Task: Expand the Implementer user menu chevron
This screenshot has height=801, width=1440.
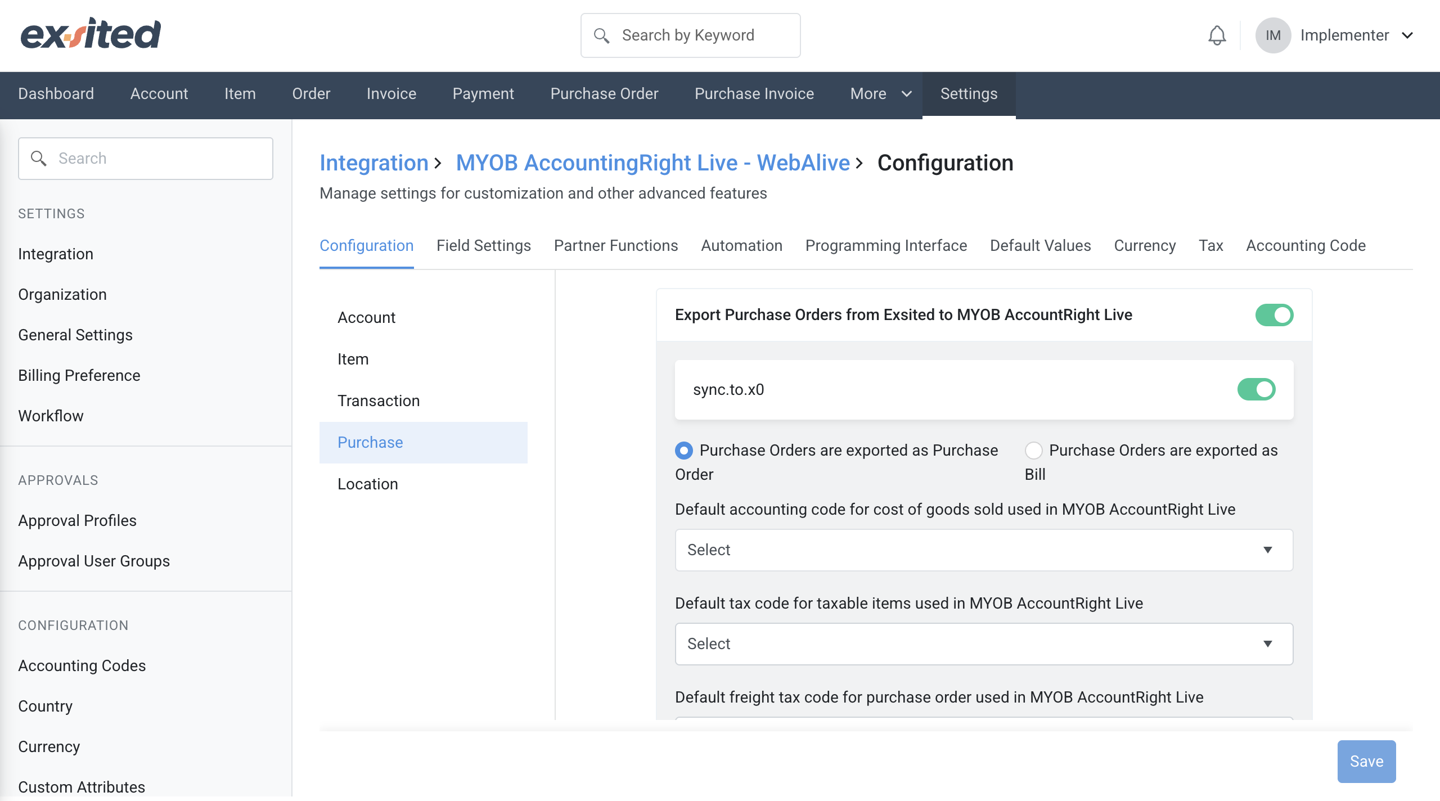Action: pos(1407,35)
